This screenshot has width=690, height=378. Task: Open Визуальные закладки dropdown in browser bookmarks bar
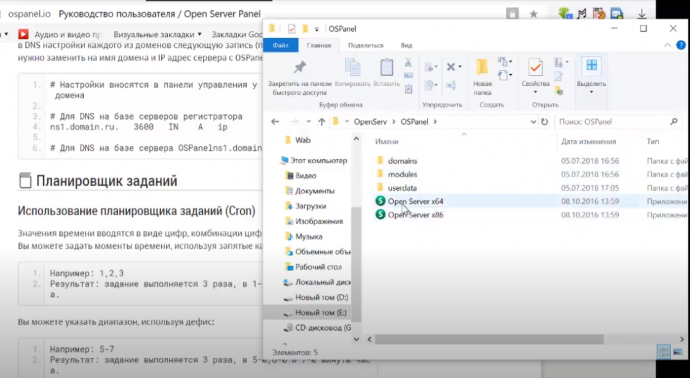(158, 34)
